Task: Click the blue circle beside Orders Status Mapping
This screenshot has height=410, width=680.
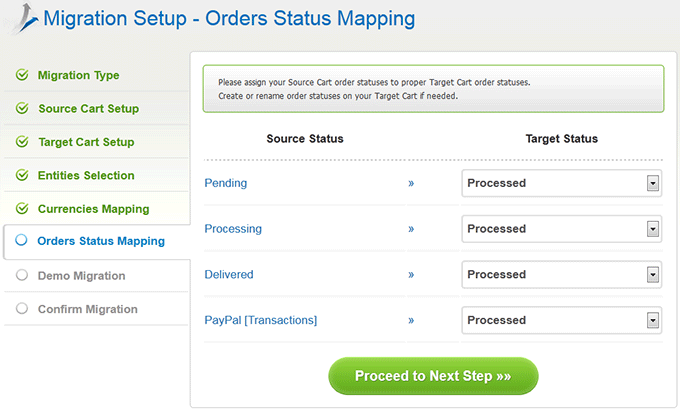Action: [x=21, y=240]
